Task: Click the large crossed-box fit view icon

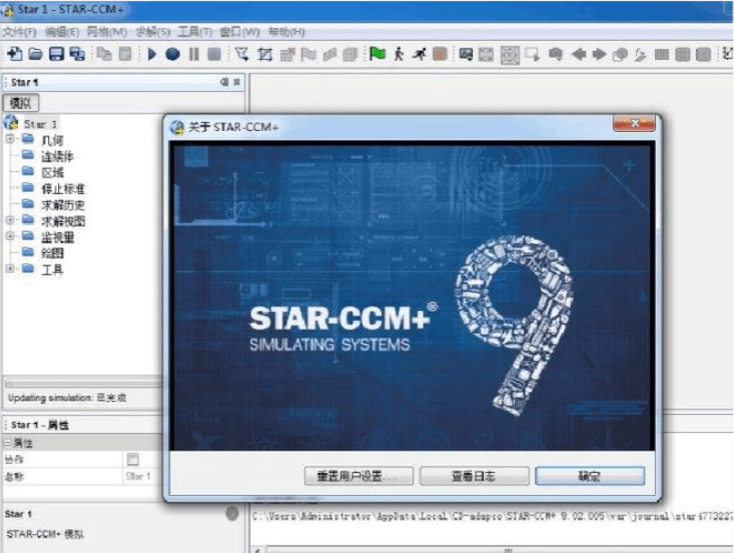Action: [510, 55]
